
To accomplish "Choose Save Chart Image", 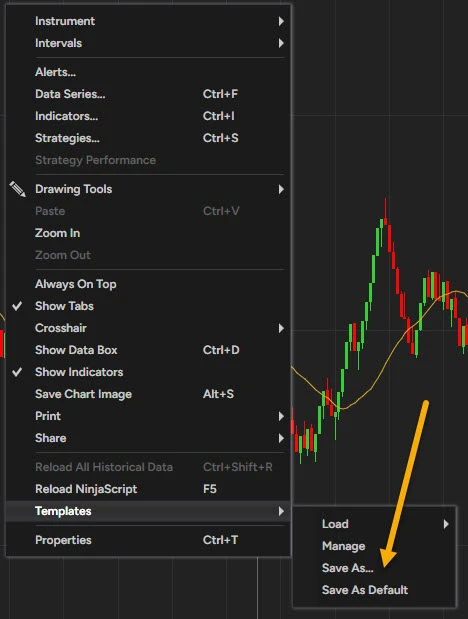I will (x=149, y=394).
